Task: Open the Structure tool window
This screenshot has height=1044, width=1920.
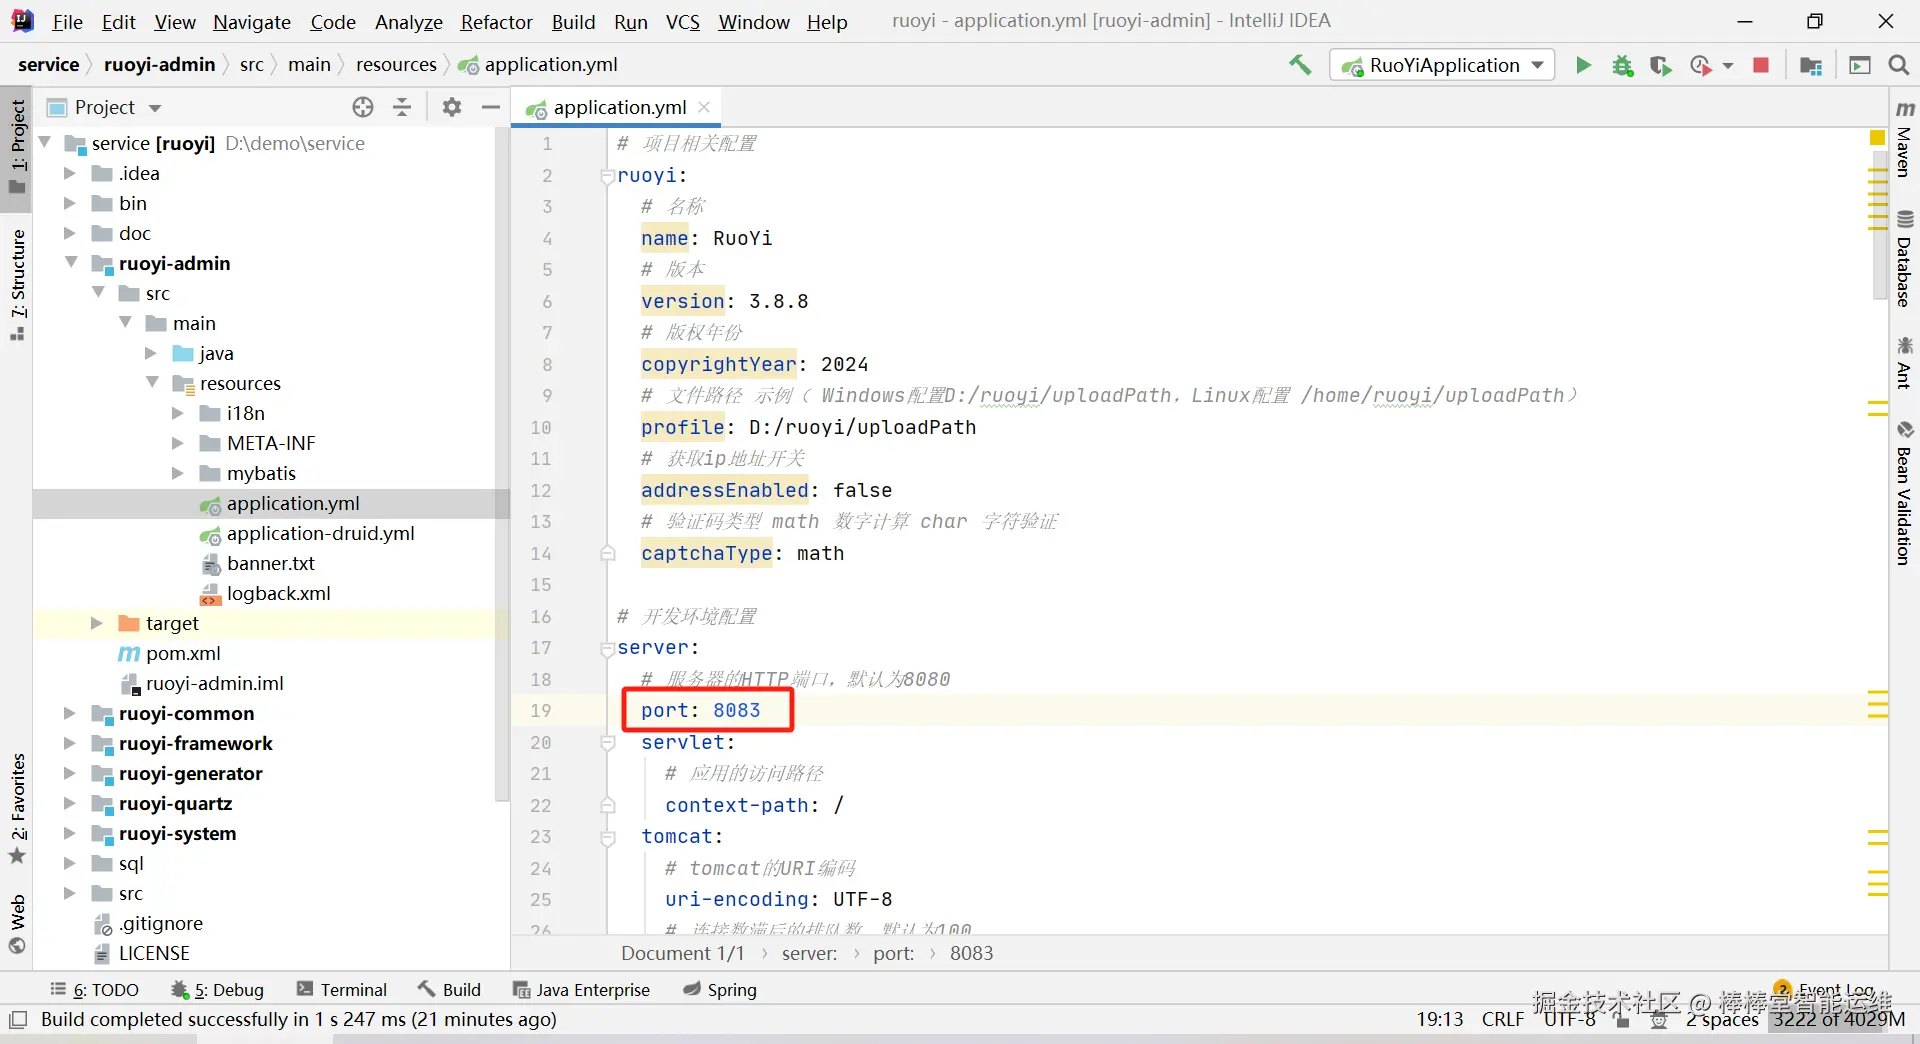Action: (x=17, y=285)
